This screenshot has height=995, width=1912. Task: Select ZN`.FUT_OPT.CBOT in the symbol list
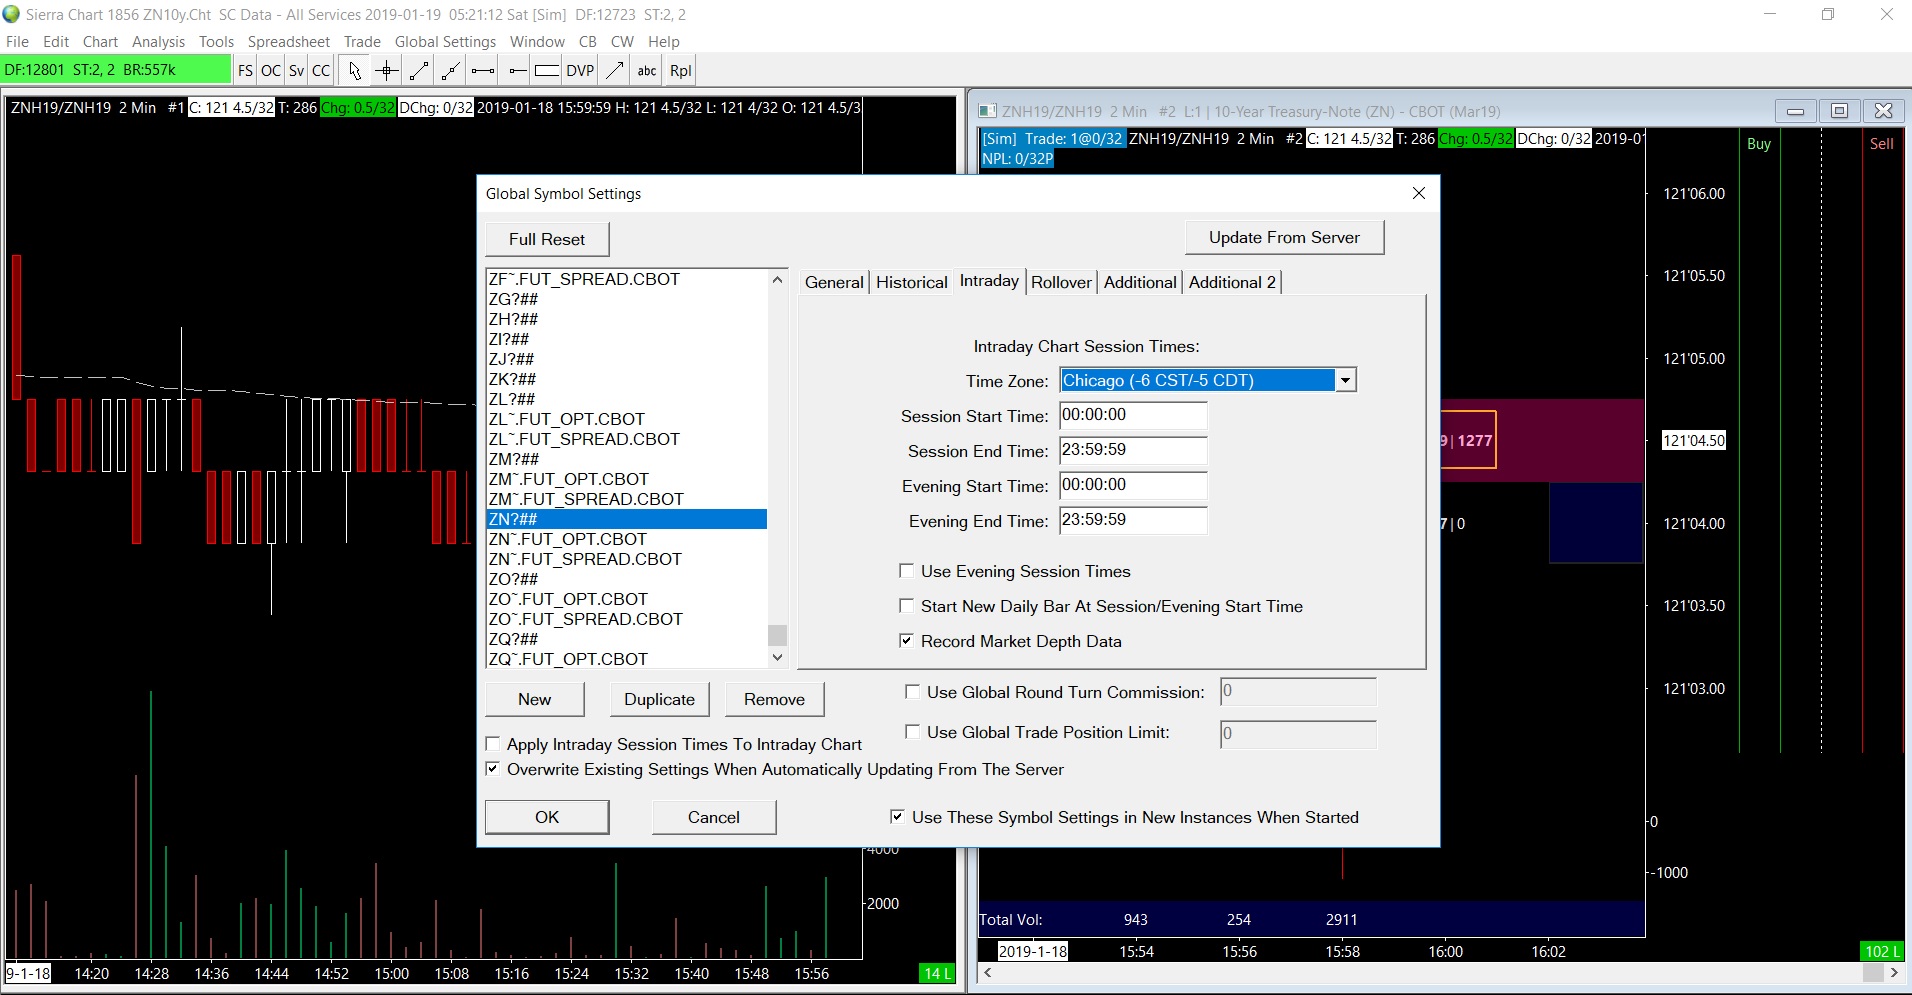(x=568, y=539)
